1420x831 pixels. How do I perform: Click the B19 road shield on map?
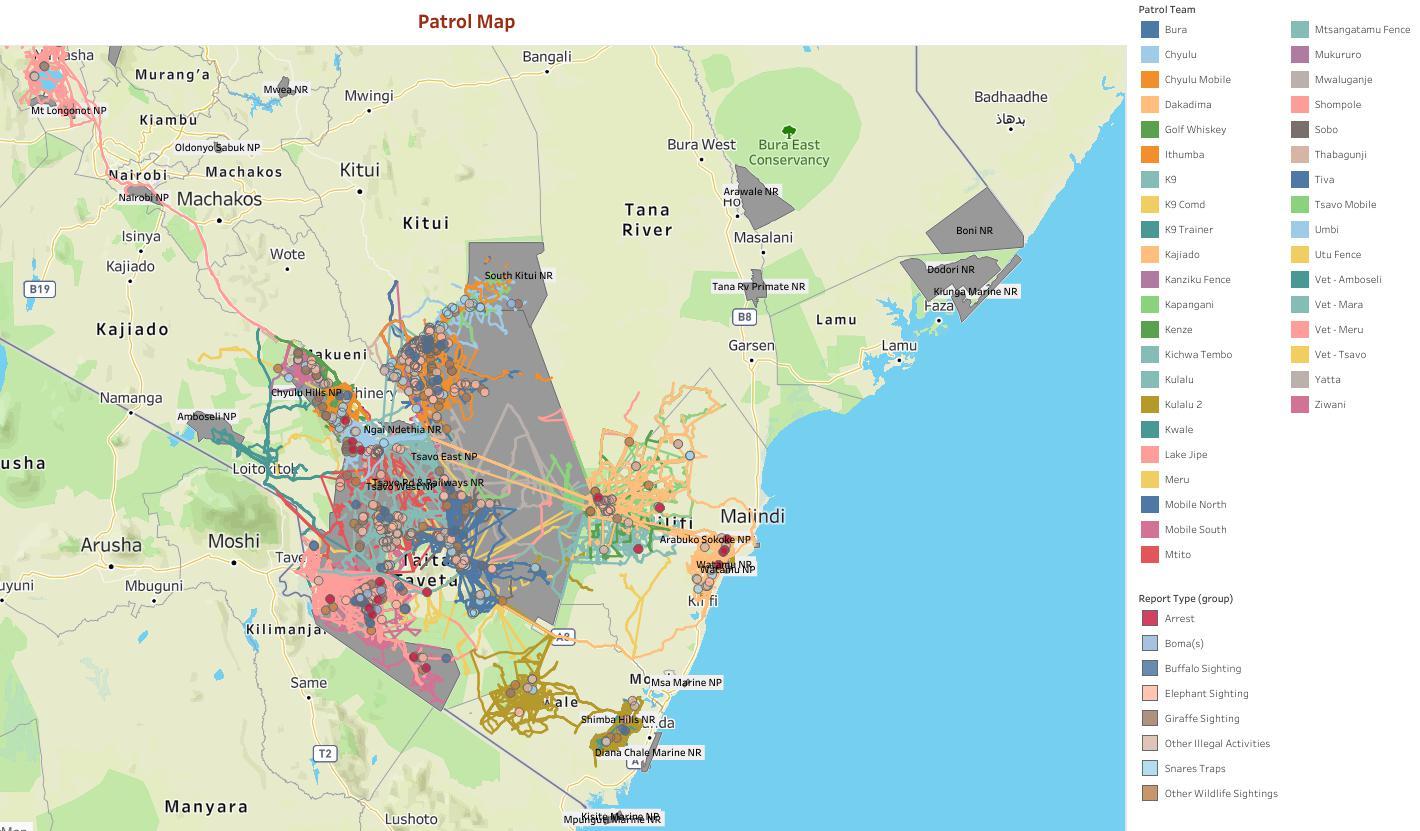39,289
